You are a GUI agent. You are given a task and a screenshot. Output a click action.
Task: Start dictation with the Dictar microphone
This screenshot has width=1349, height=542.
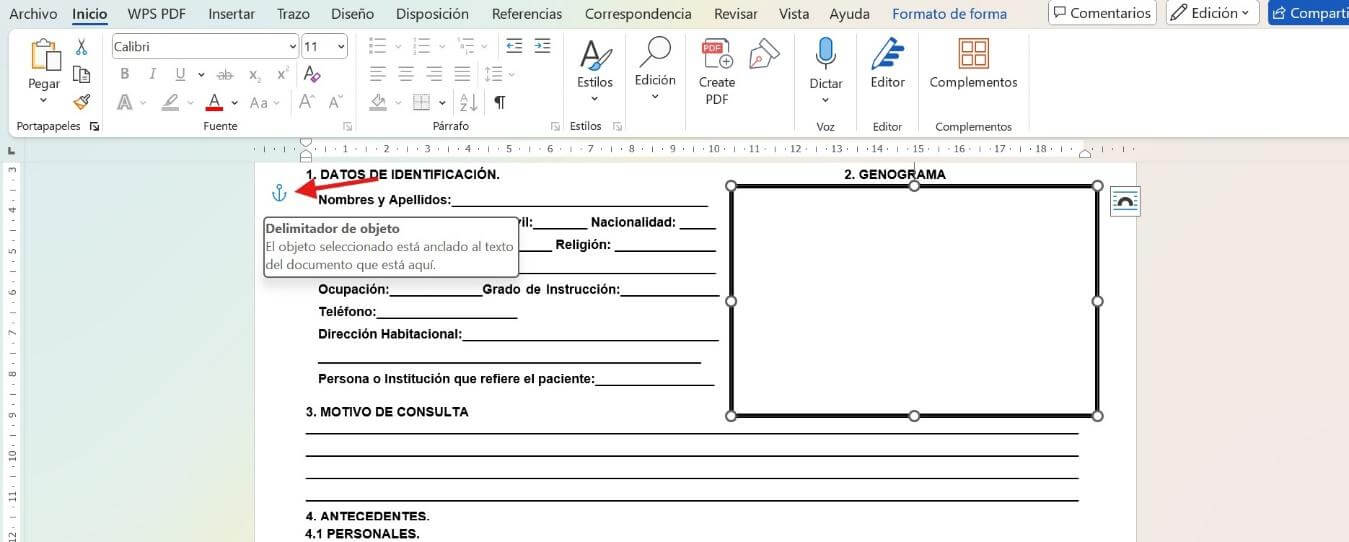point(826,54)
